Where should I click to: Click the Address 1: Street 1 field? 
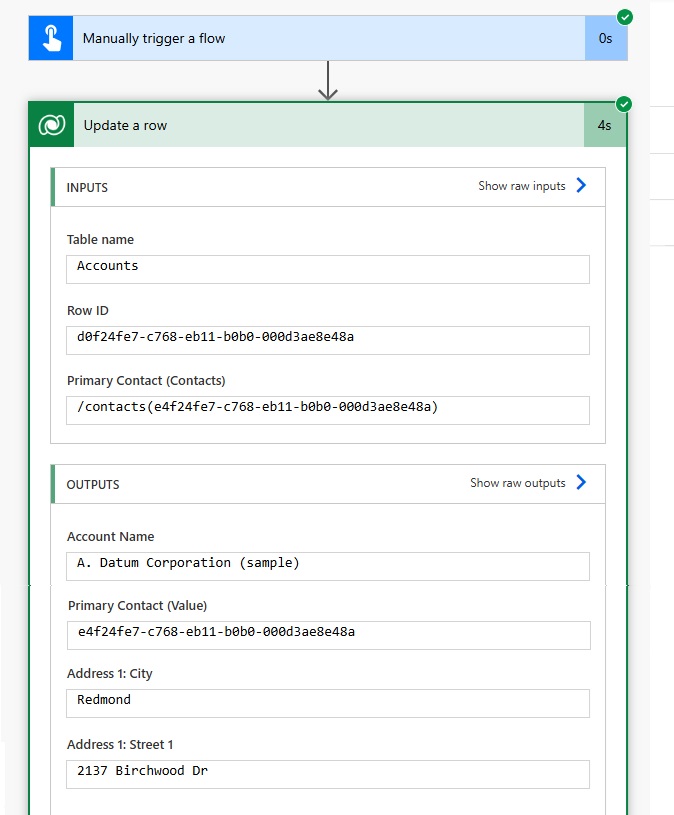(x=328, y=774)
